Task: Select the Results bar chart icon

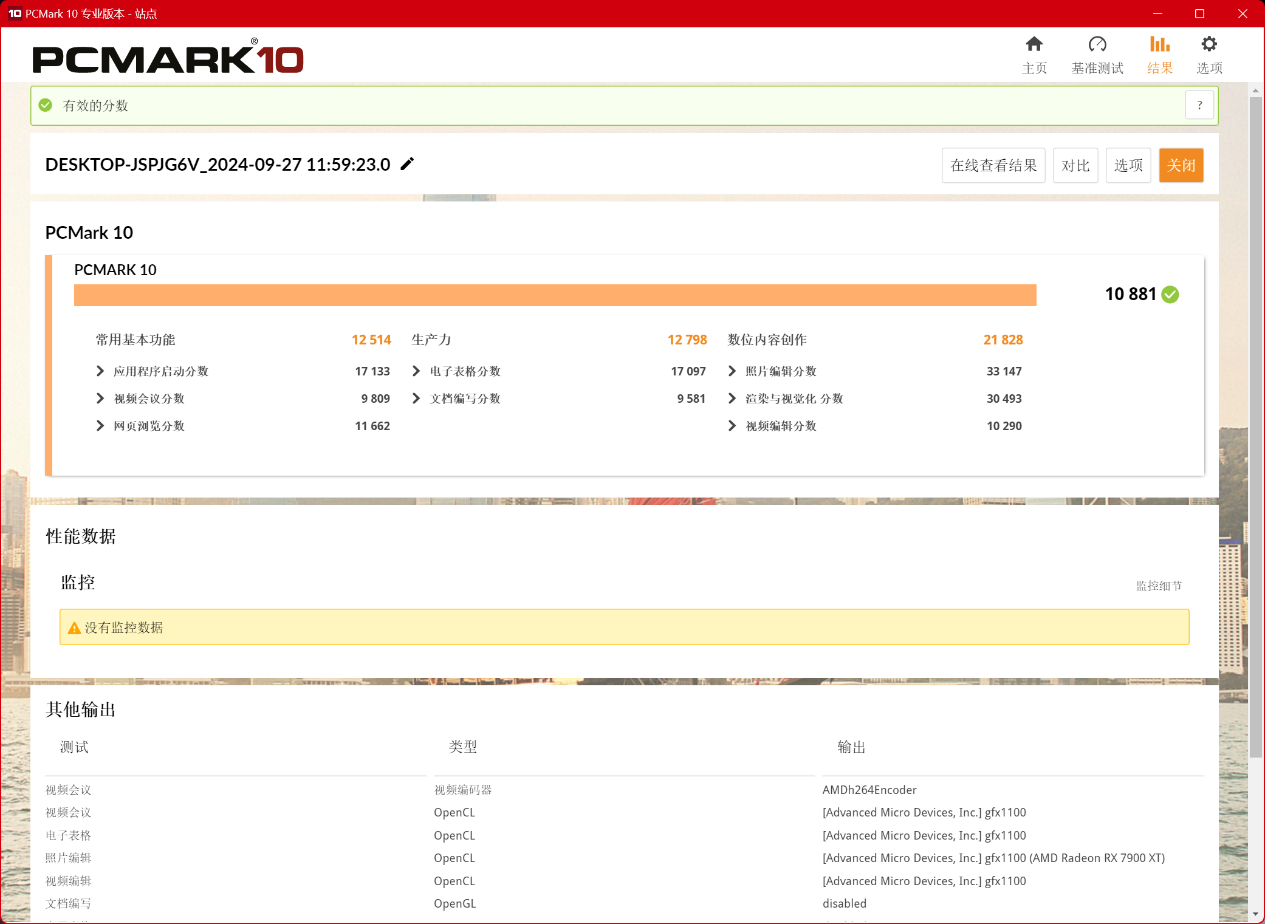Action: coord(1160,44)
